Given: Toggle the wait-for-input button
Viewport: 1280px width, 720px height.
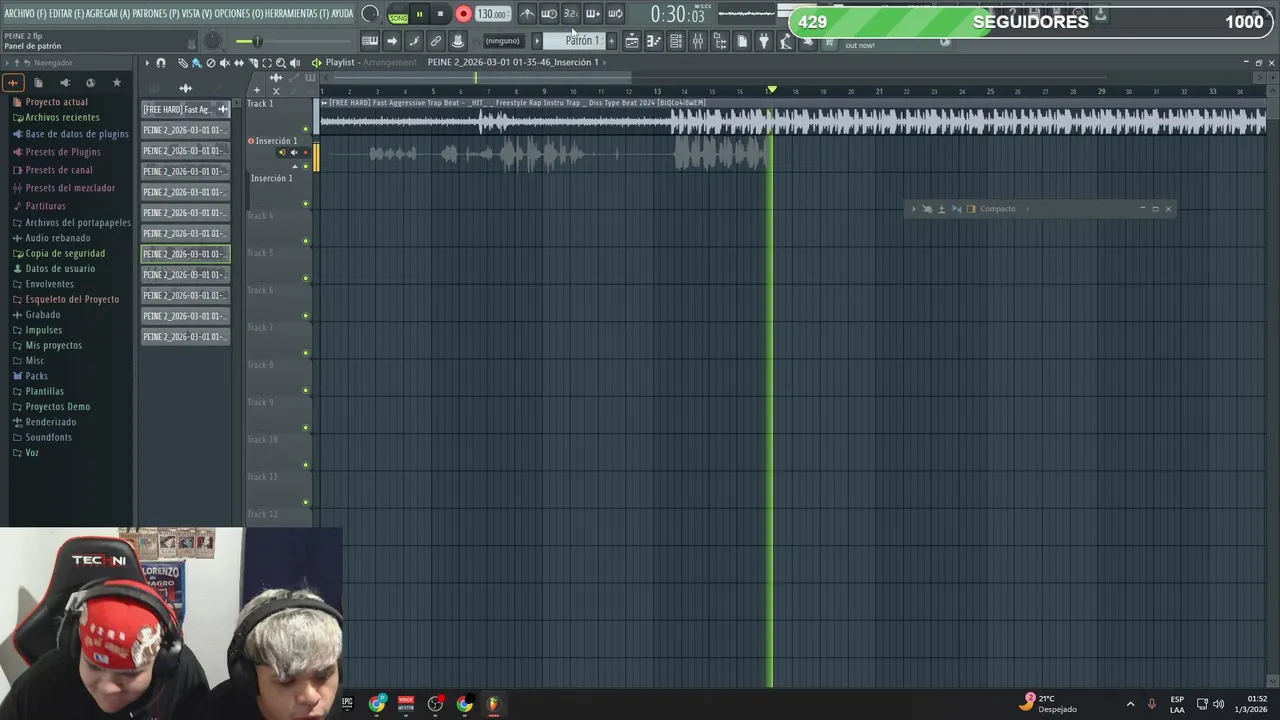Looking at the screenshot, I should tap(549, 14).
